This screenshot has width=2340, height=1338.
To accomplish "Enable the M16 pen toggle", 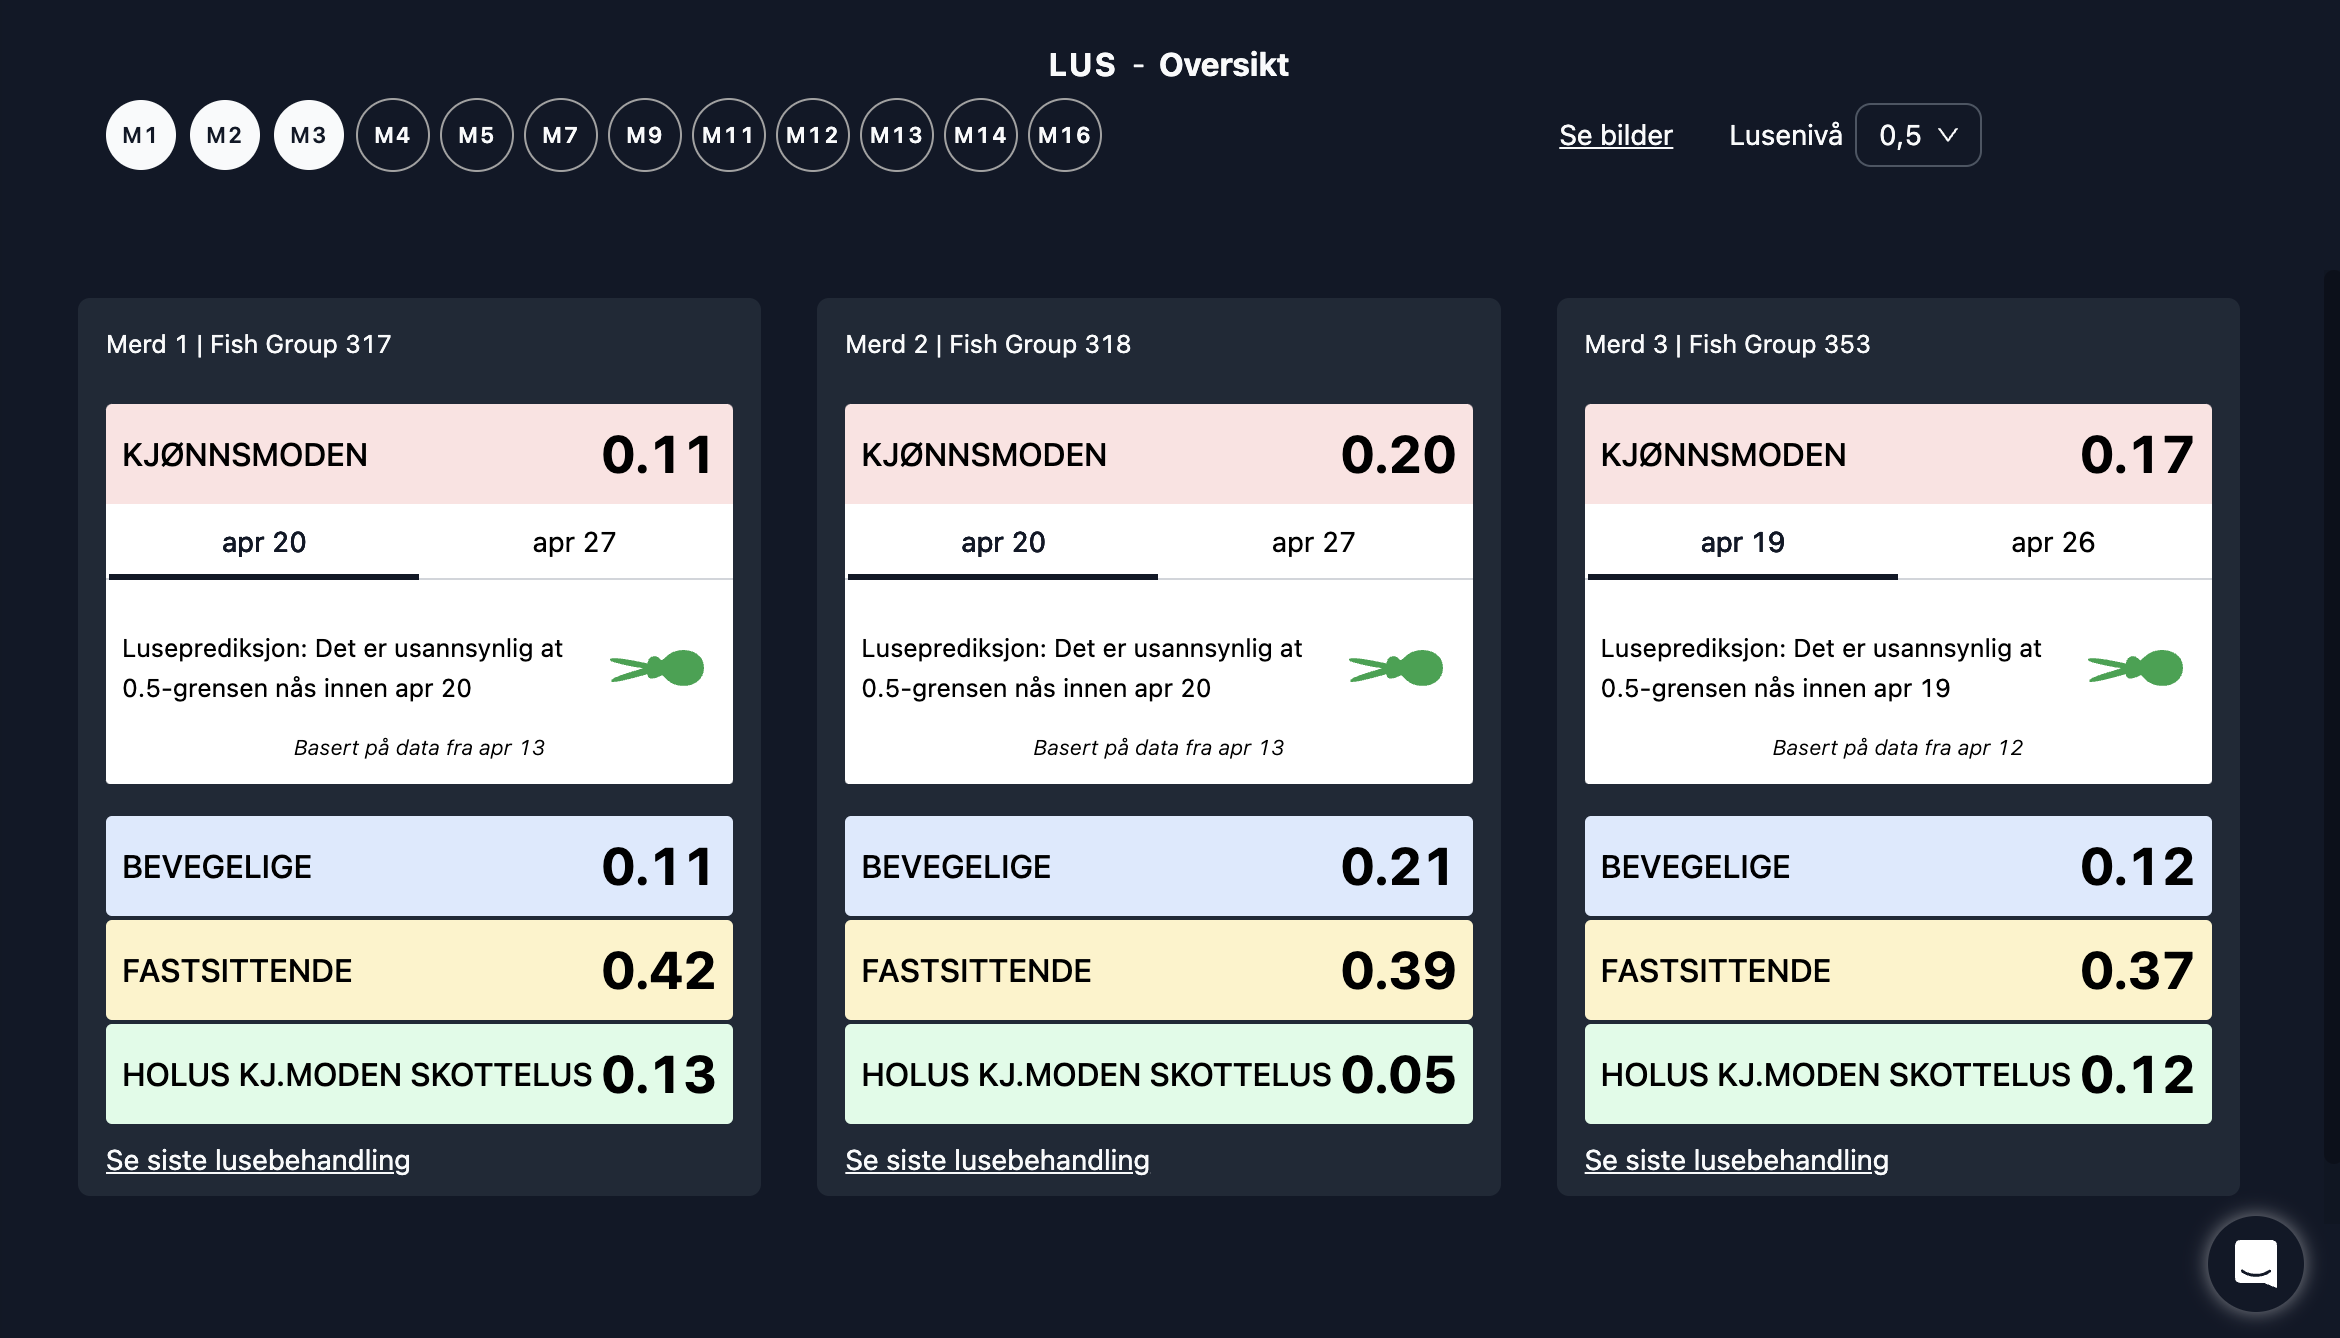I will (1065, 135).
